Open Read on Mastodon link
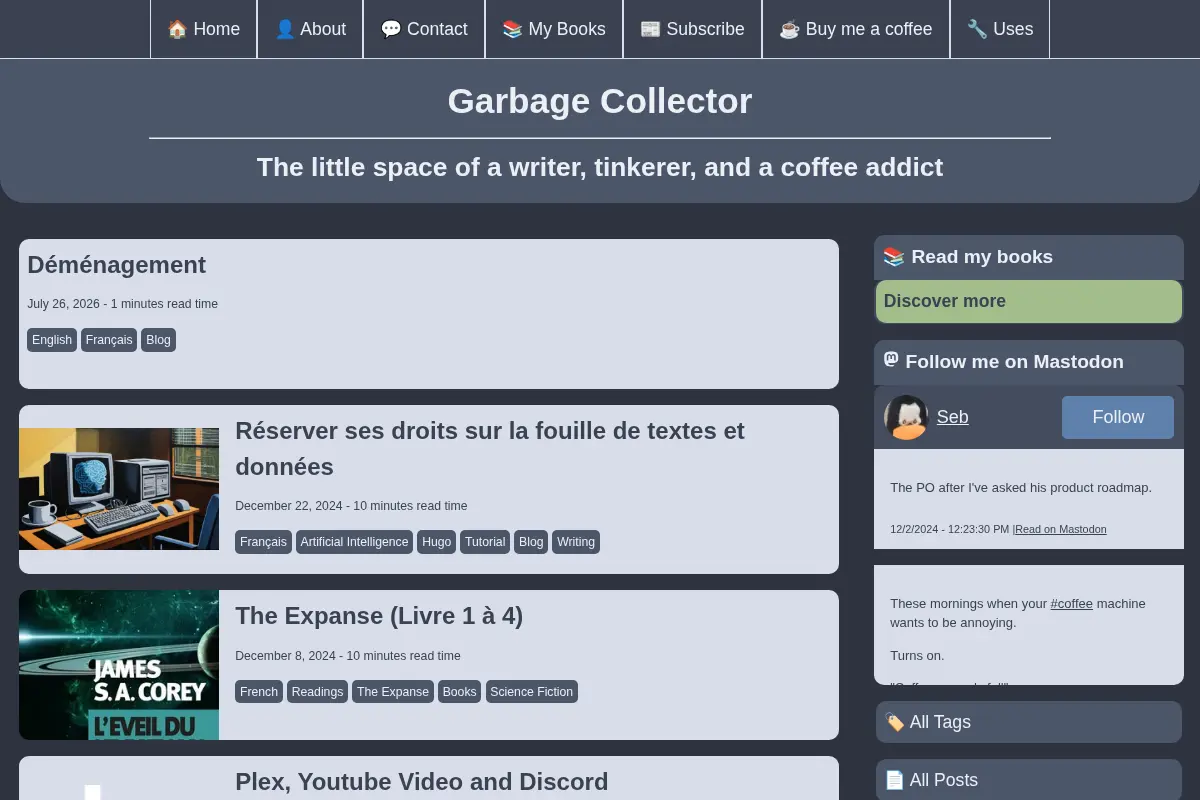Screen dimensions: 1200x800 point(1061,529)
